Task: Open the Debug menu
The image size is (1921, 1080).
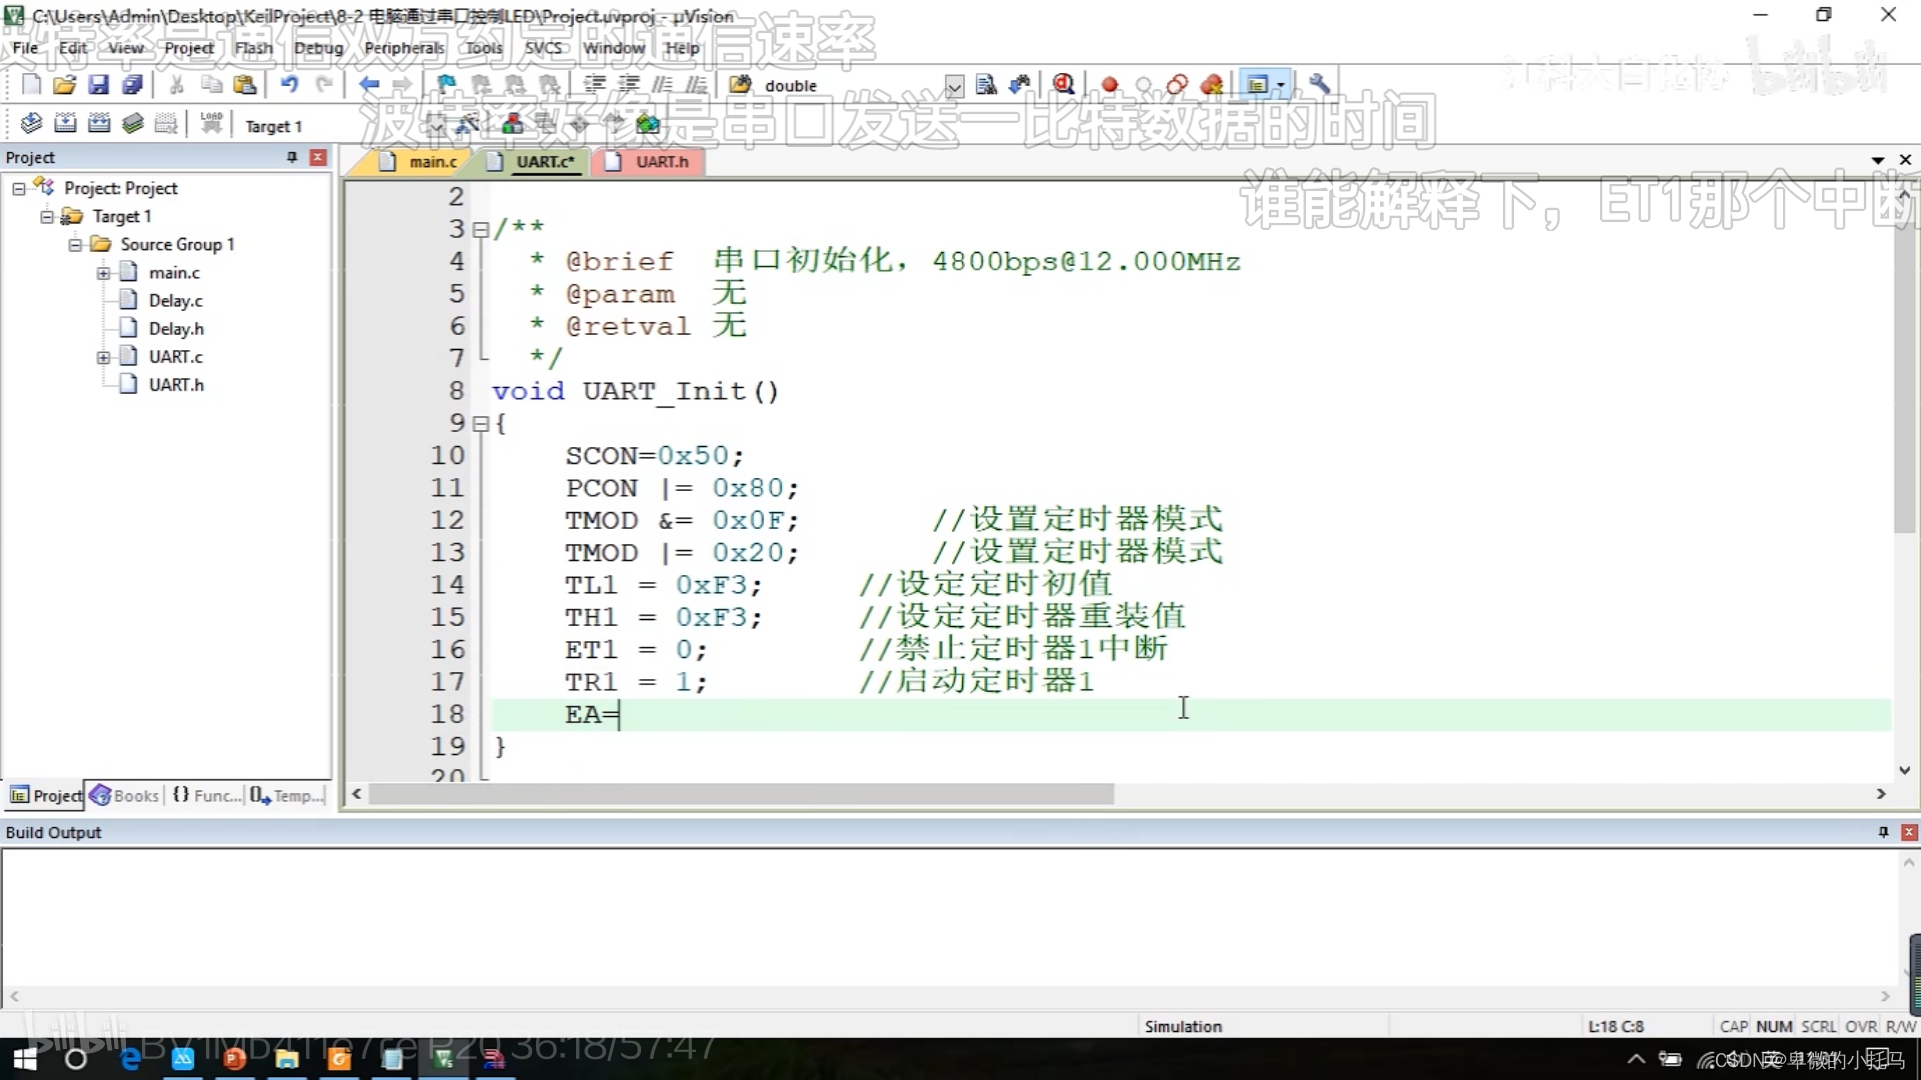Action: (x=319, y=47)
